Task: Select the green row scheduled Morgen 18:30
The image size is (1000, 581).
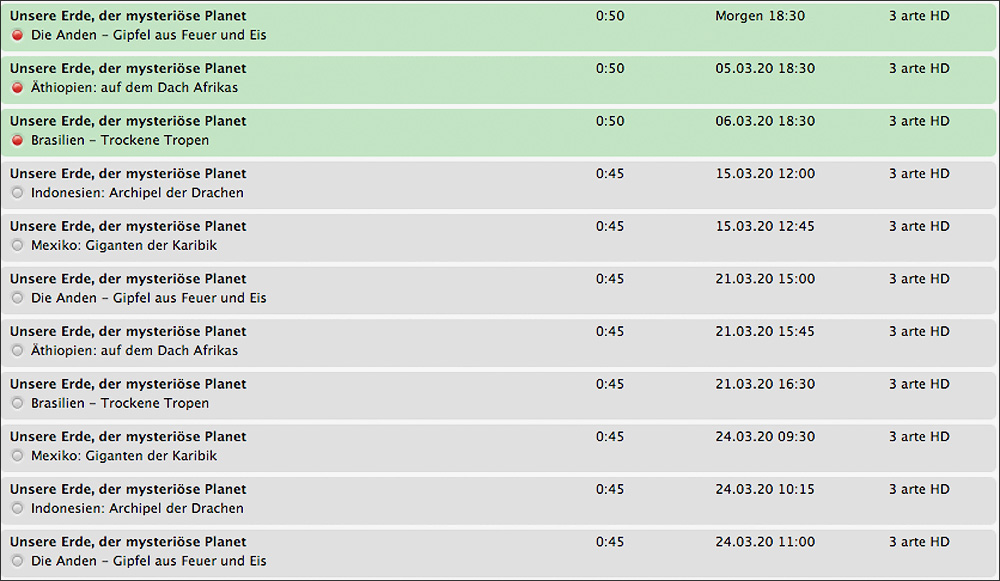Action: coord(499,26)
